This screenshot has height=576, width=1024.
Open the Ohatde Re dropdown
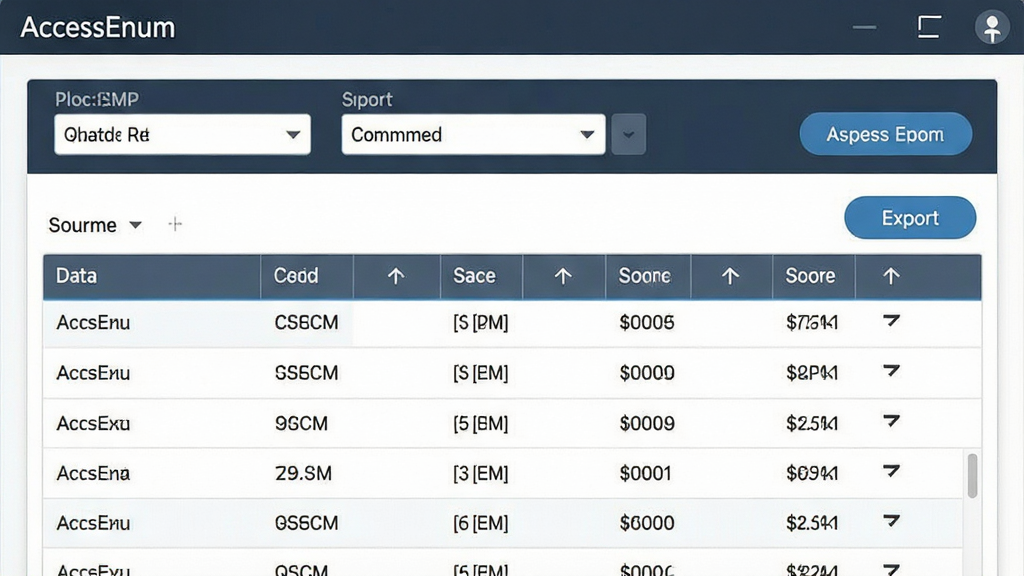coord(182,135)
